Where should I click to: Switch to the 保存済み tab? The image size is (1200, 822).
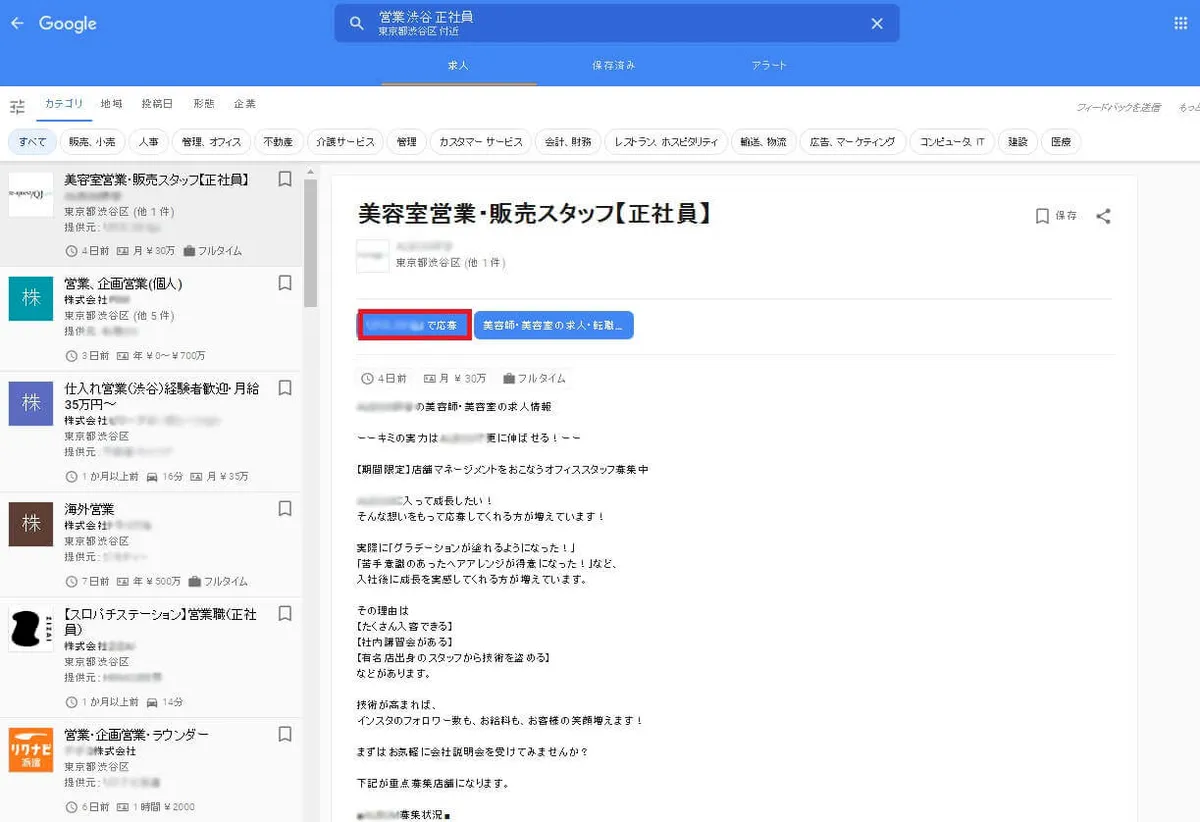pyautogui.click(x=613, y=66)
